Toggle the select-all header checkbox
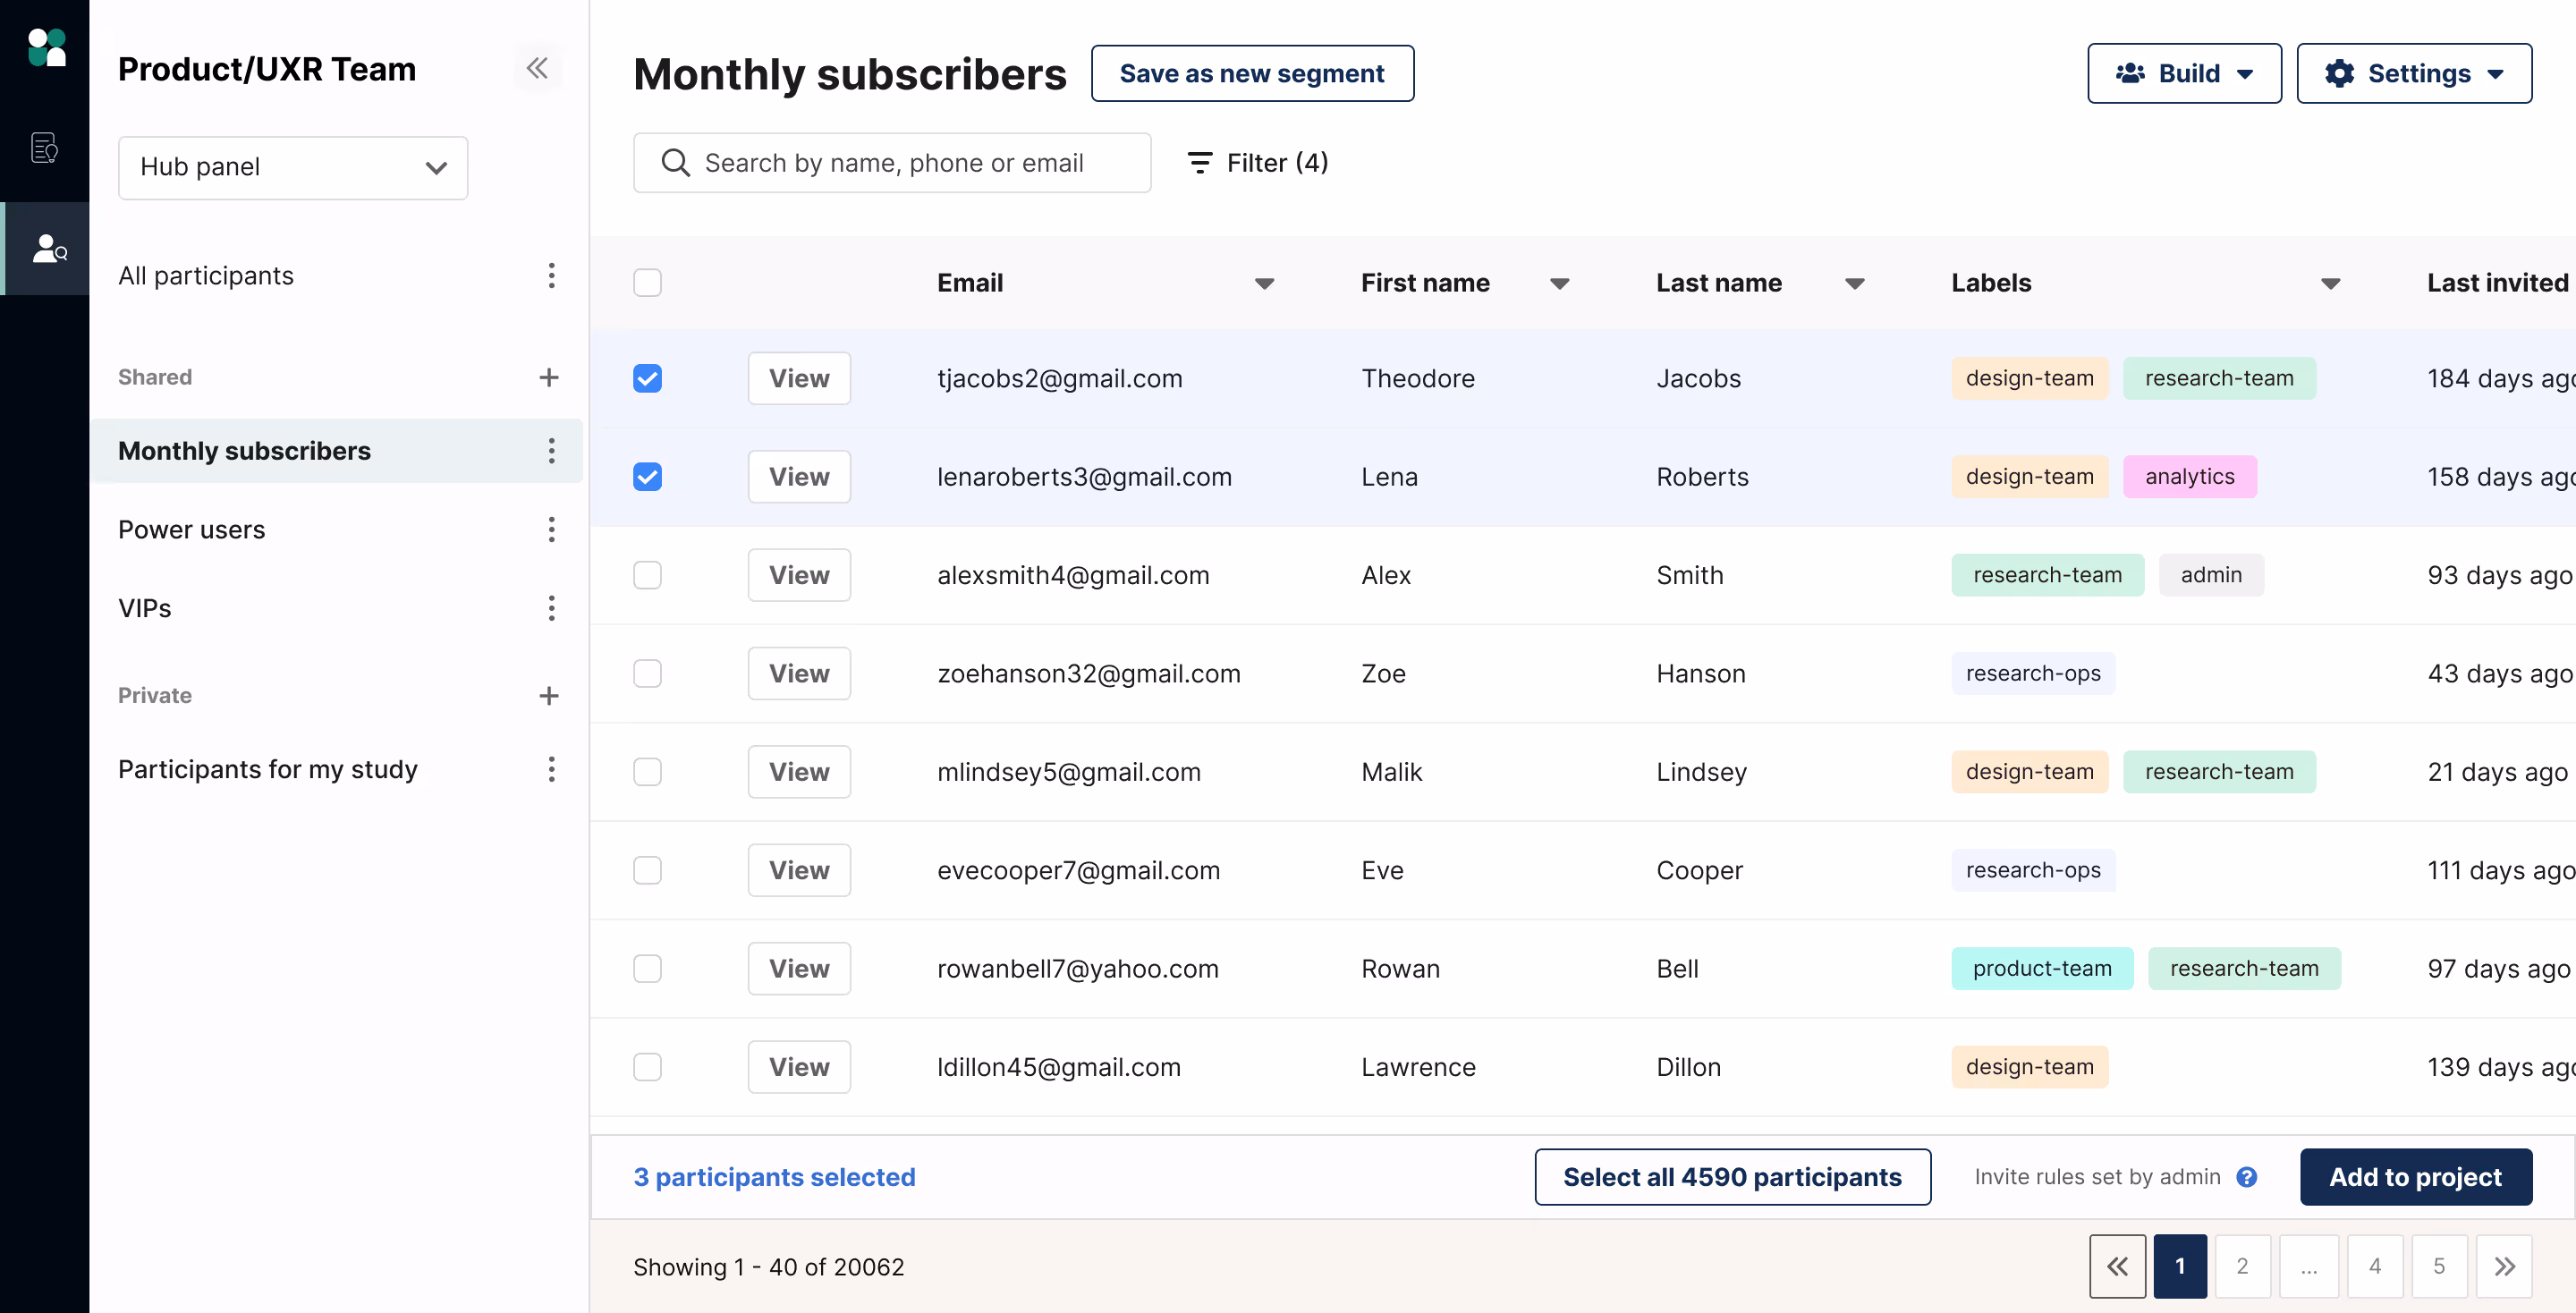Viewport: 2576px width, 1313px height. tap(647, 283)
